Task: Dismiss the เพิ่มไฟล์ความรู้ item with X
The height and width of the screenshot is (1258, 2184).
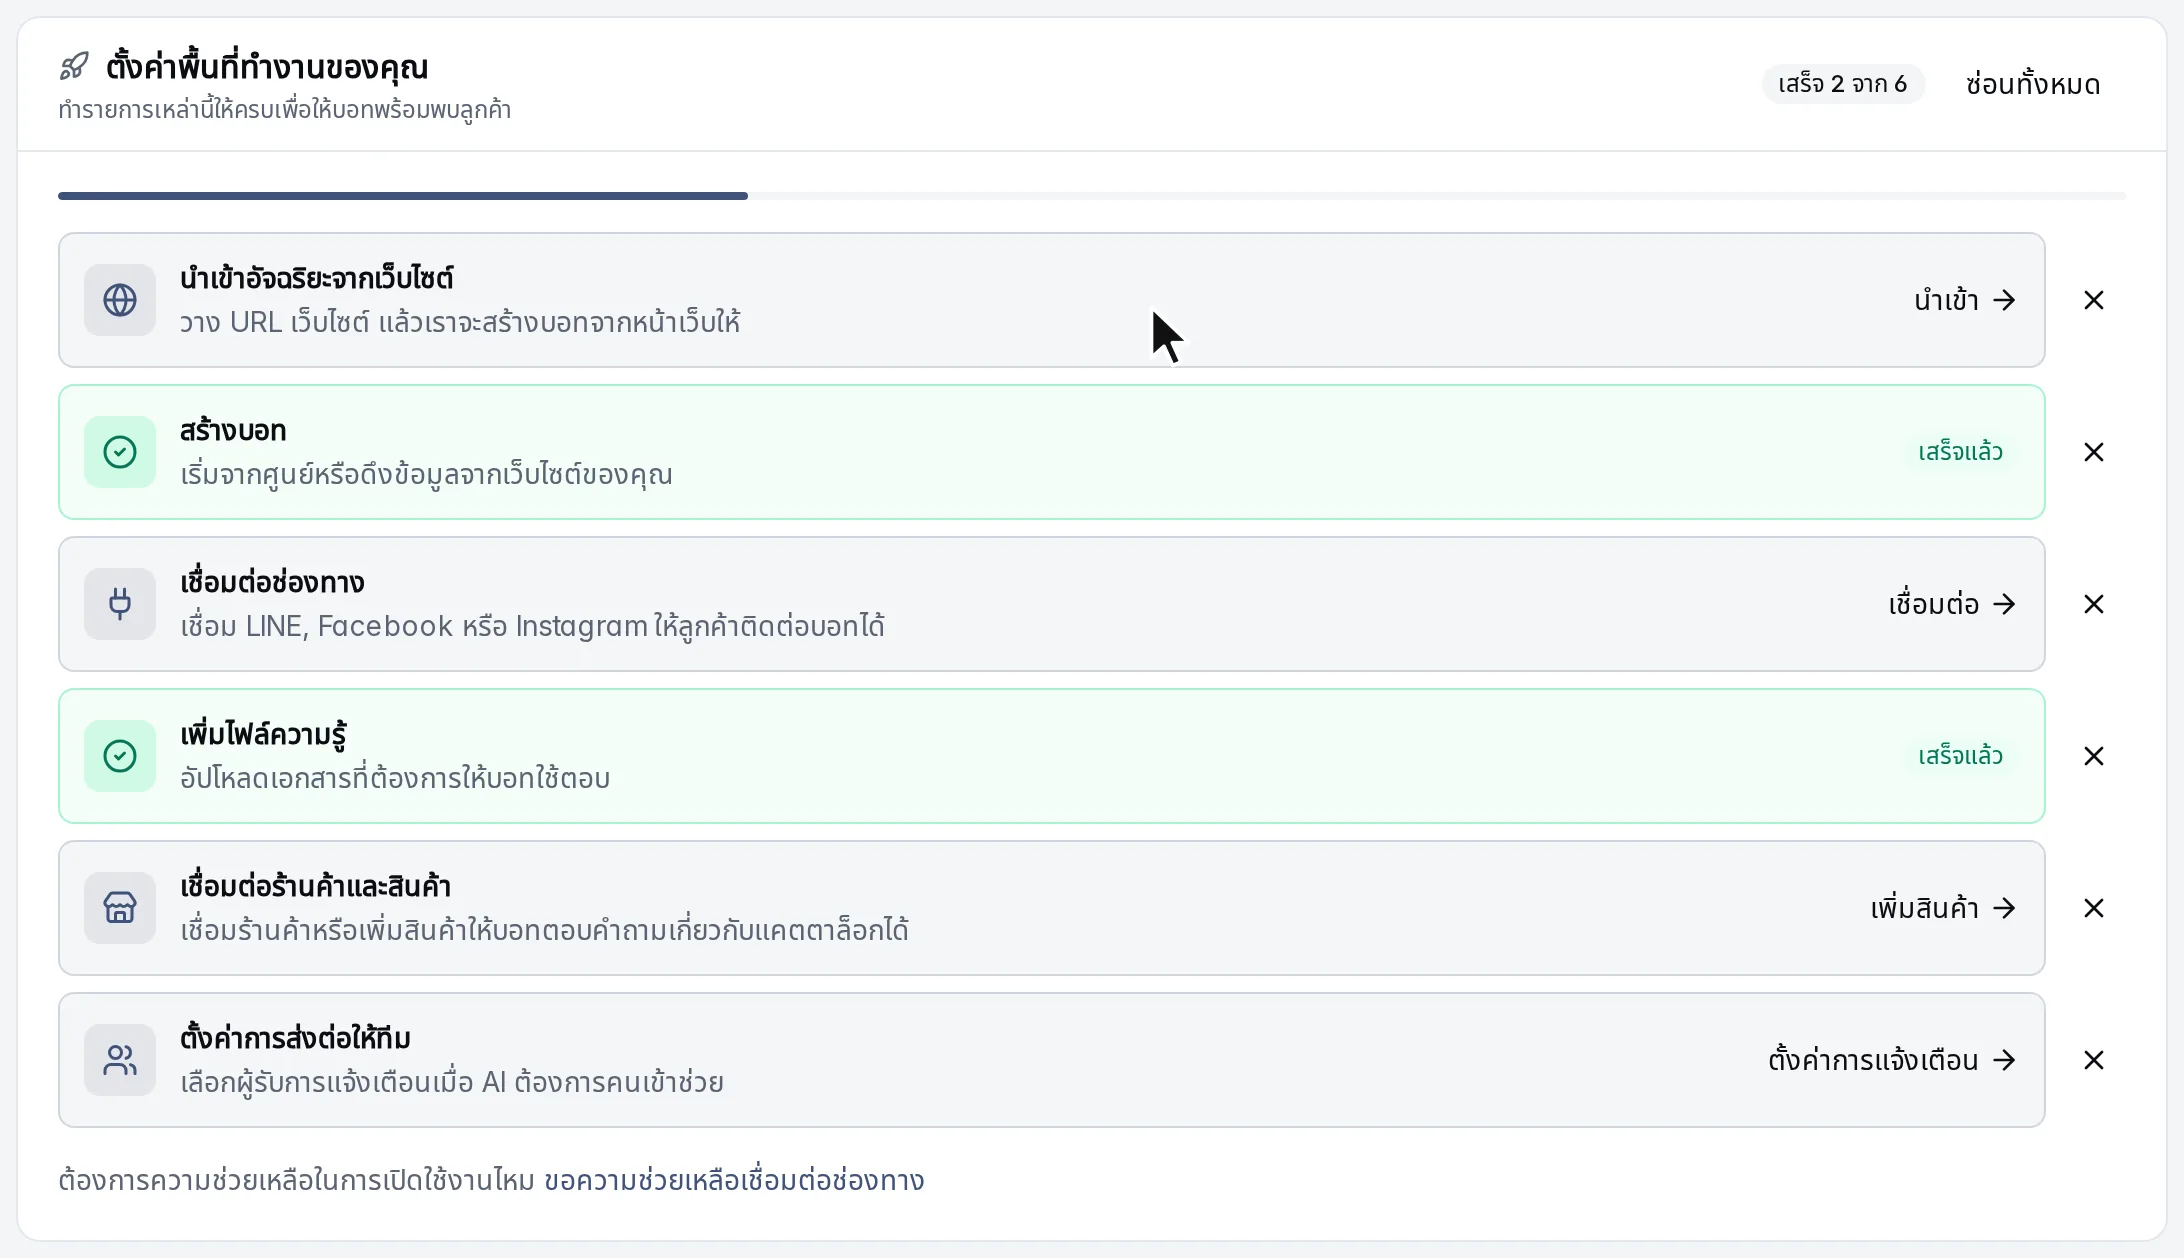Action: pos(2094,756)
